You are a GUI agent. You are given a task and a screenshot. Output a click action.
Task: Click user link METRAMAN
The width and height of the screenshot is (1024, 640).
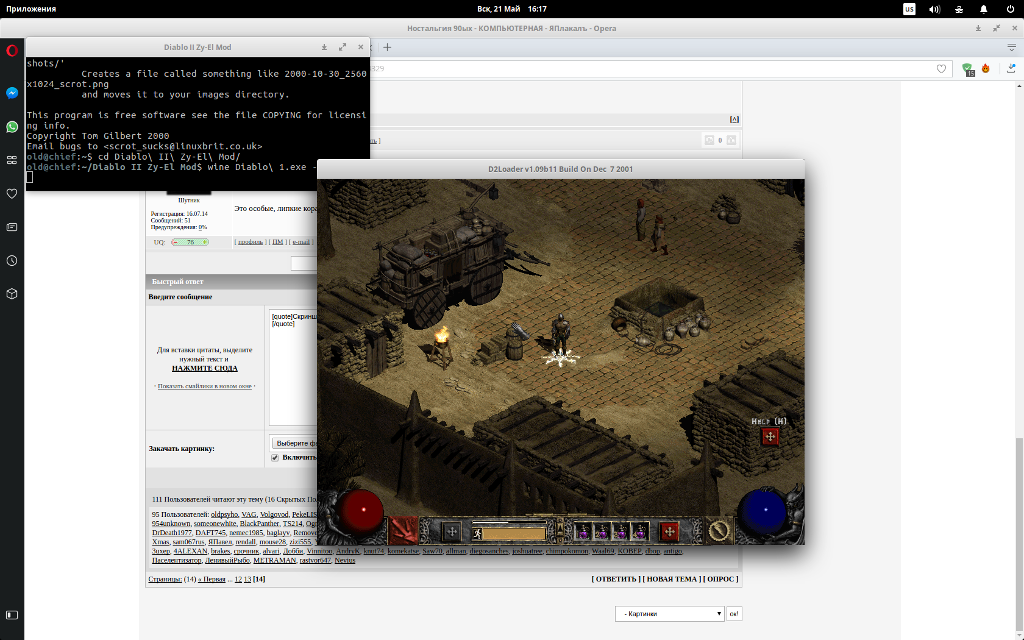(275, 560)
